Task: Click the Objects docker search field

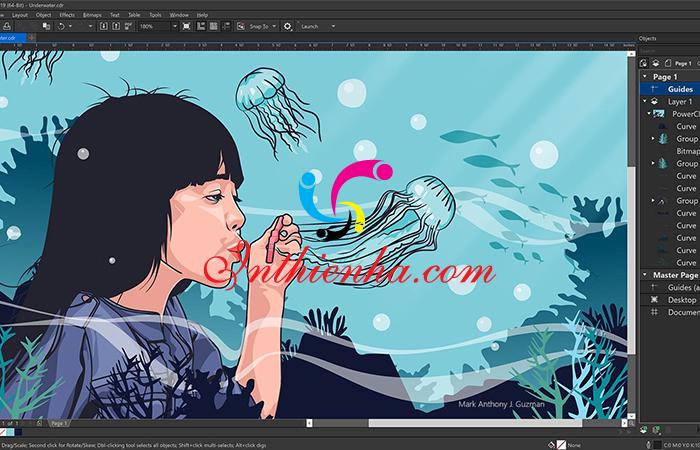Action: pyautogui.click(x=670, y=51)
